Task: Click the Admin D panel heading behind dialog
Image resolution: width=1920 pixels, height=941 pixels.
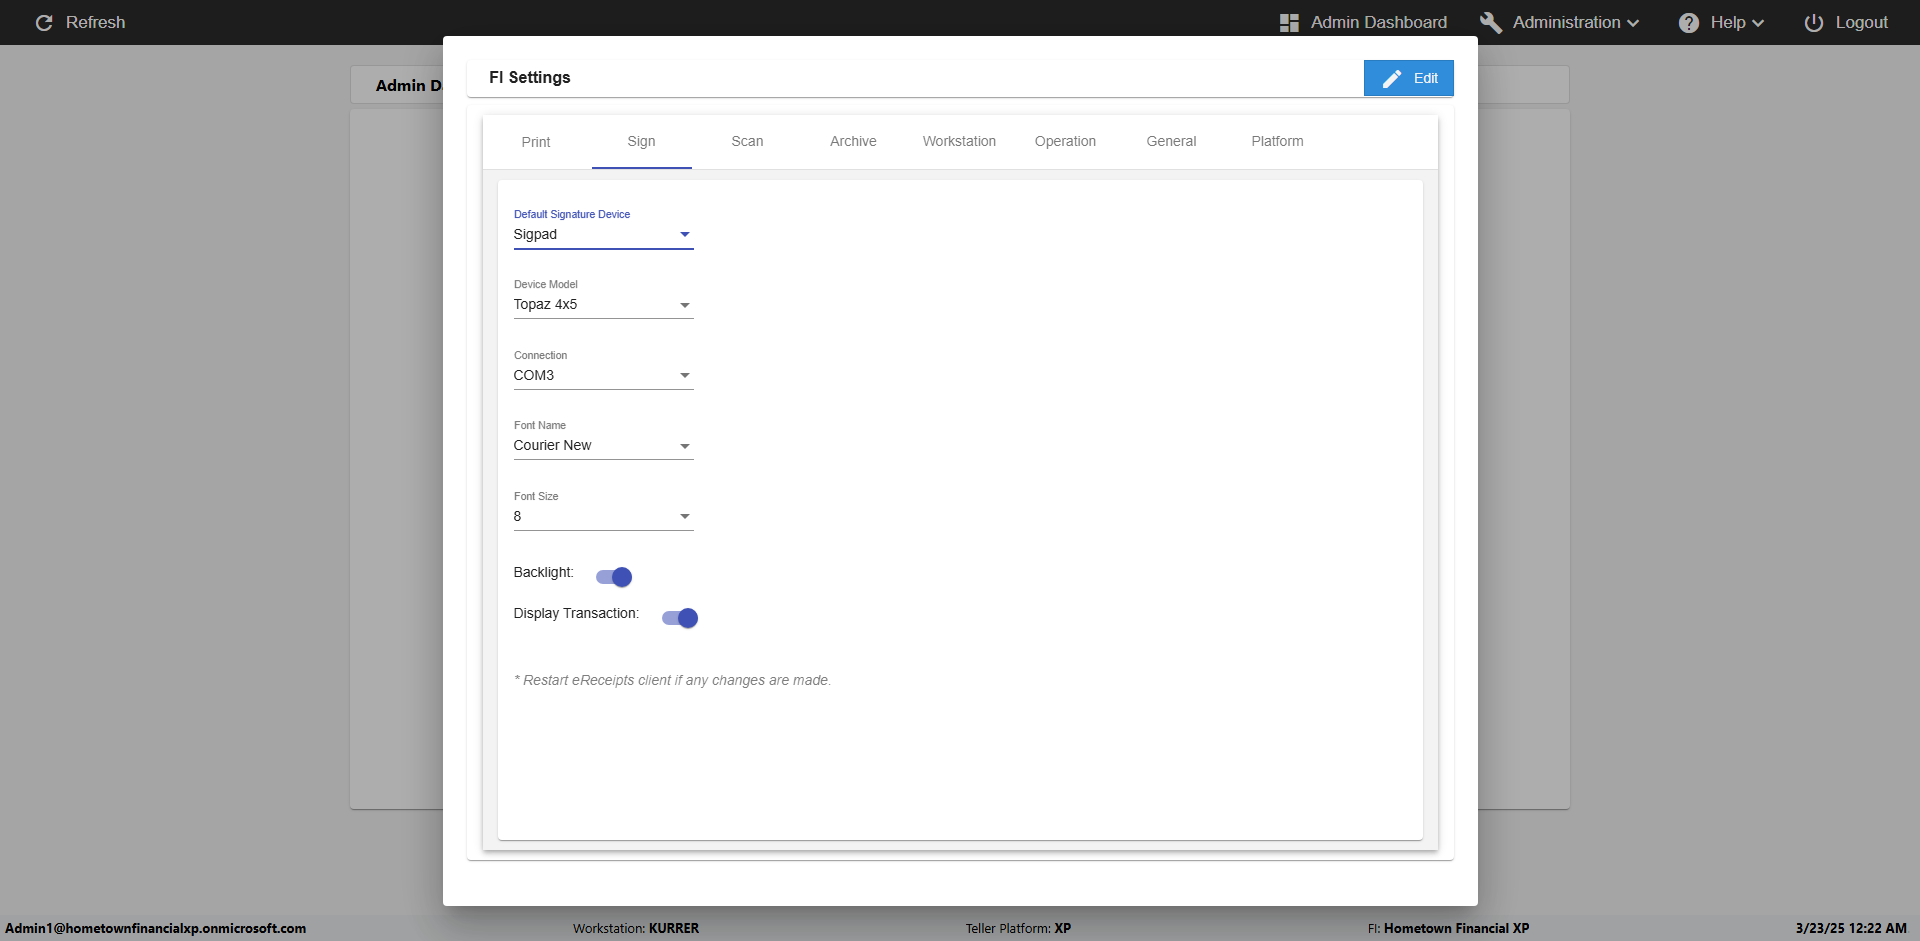Action: (409, 85)
